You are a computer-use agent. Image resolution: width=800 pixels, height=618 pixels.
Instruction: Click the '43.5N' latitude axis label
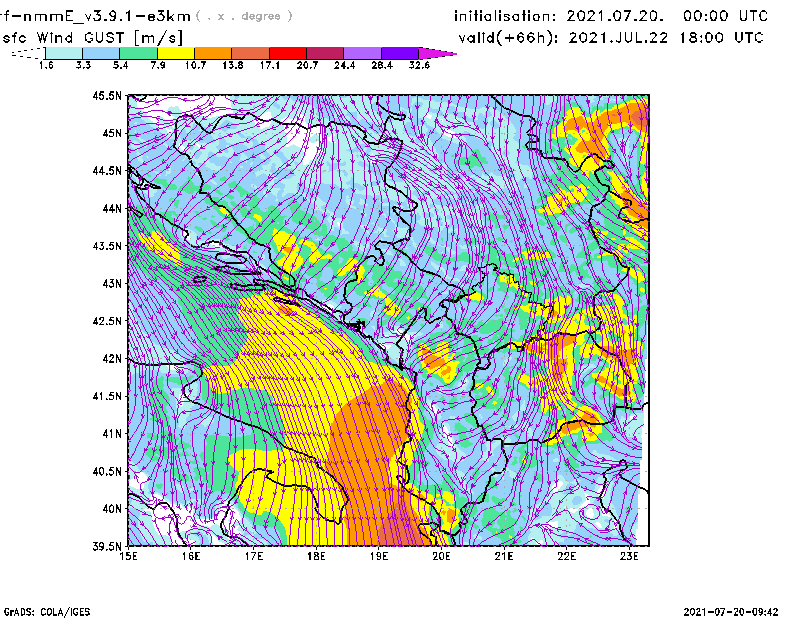point(107,246)
